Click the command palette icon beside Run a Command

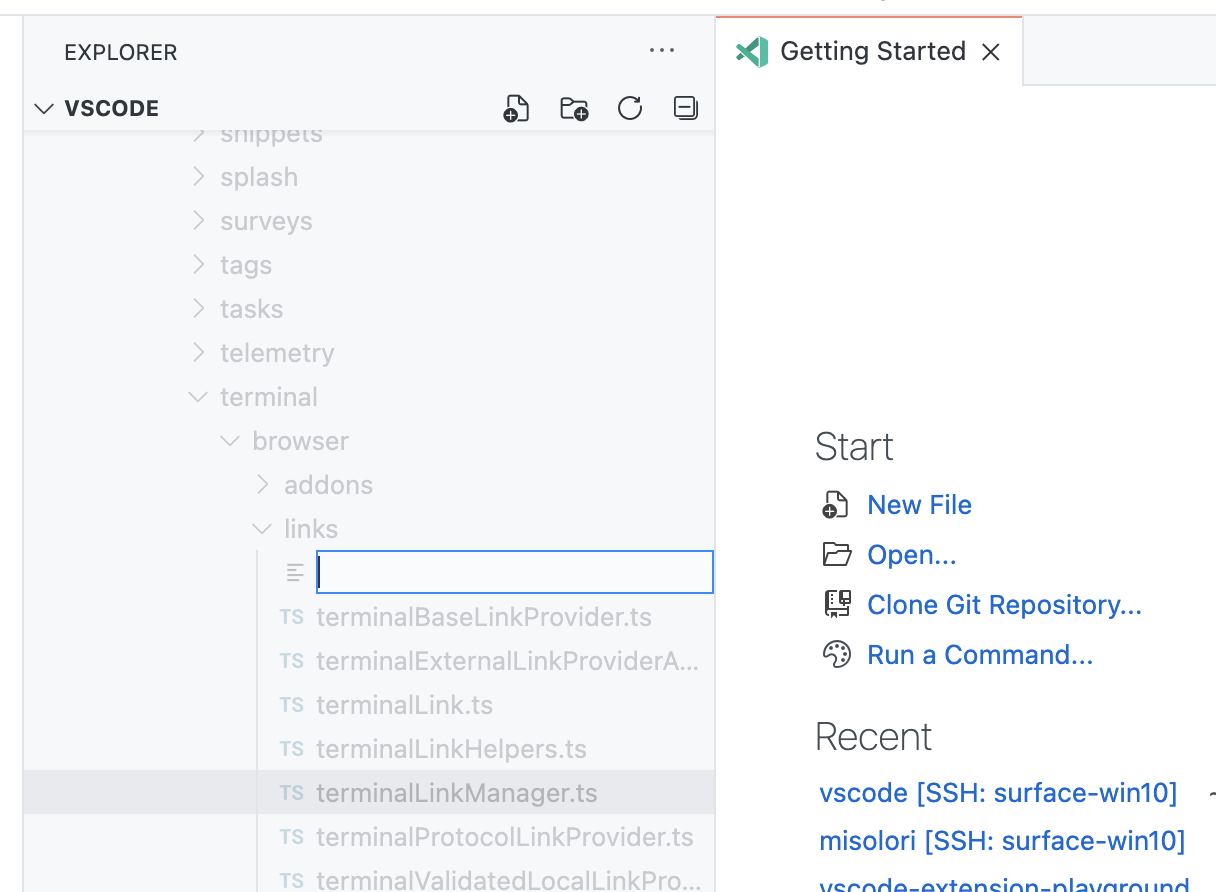pos(837,654)
